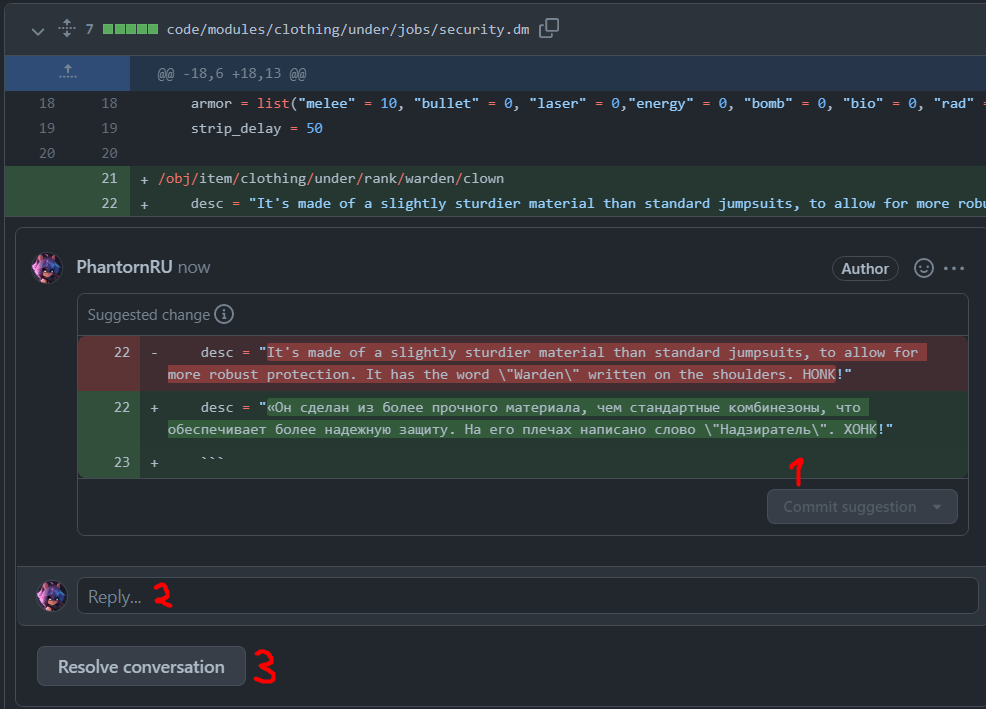Focus the Reply text field
The image size is (986, 709).
pos(528,596)
